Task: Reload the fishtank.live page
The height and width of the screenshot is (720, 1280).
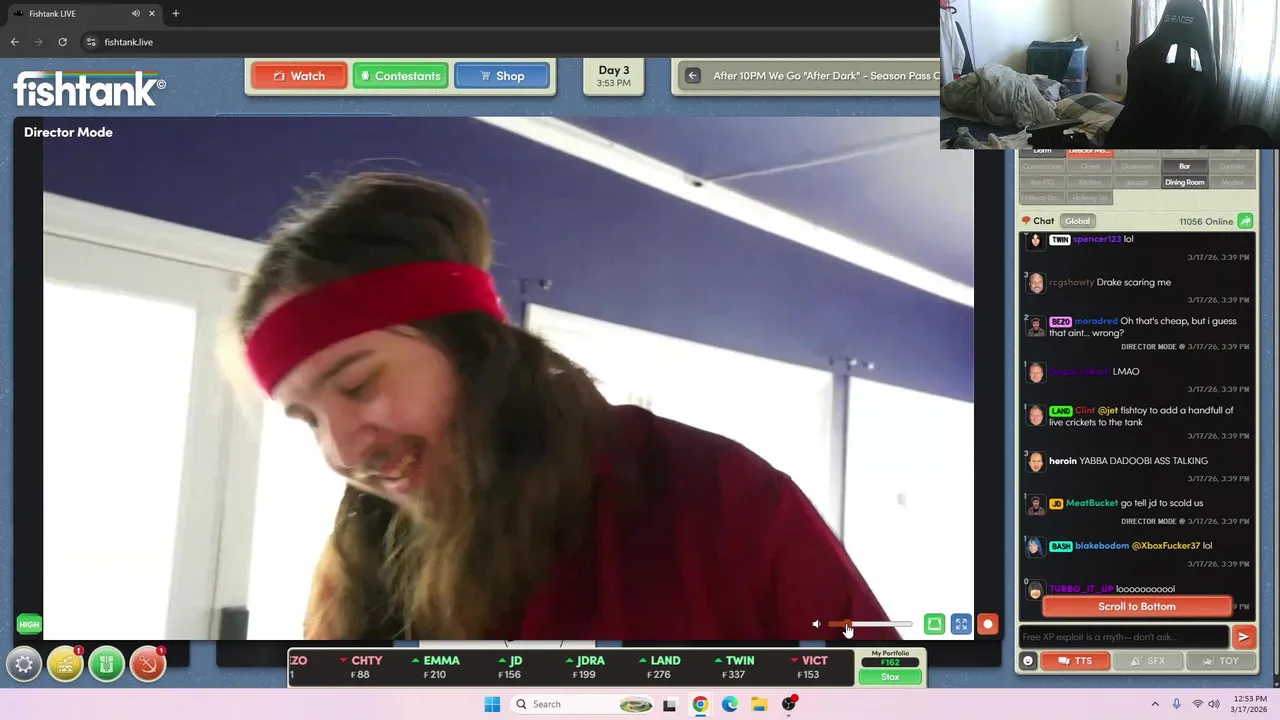Action: click(x=62, y=42)
